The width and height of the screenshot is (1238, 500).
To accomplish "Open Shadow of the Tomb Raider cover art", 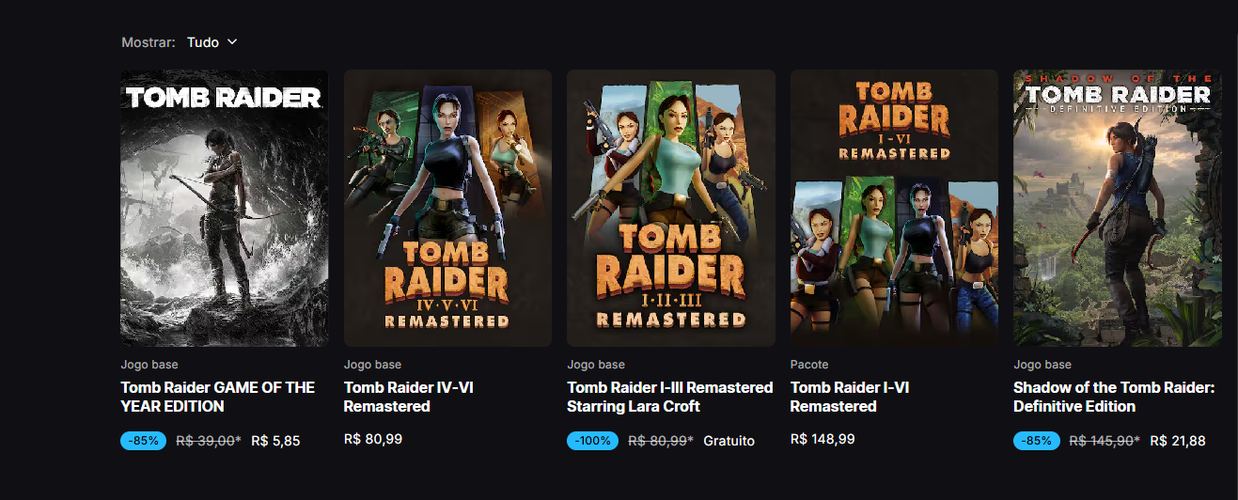I will tap(1117, 208).
